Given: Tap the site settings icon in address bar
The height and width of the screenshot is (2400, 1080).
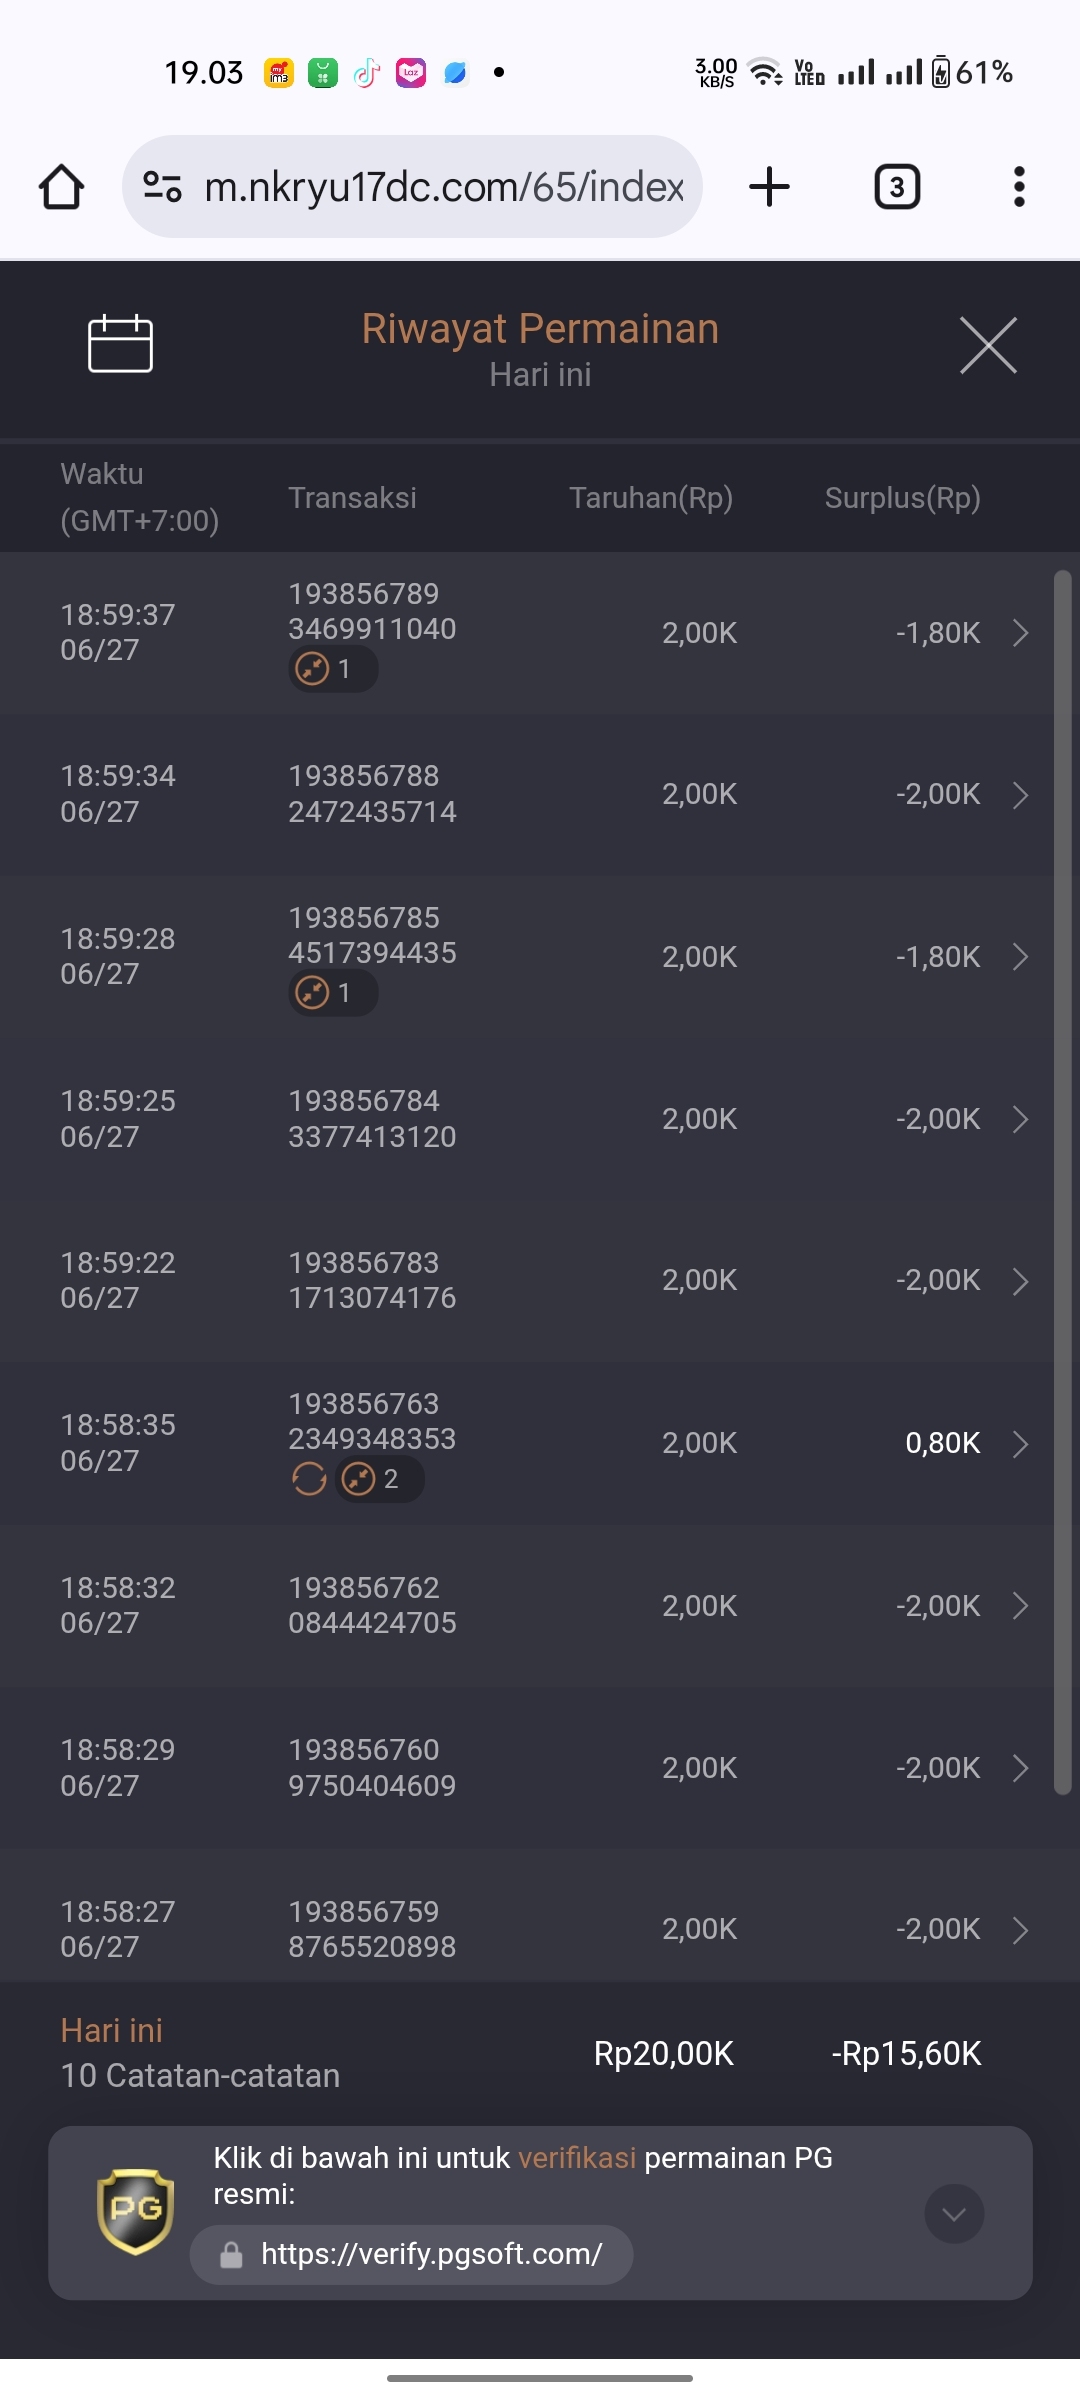Looking at the screenshot, I should coord(162,187).
